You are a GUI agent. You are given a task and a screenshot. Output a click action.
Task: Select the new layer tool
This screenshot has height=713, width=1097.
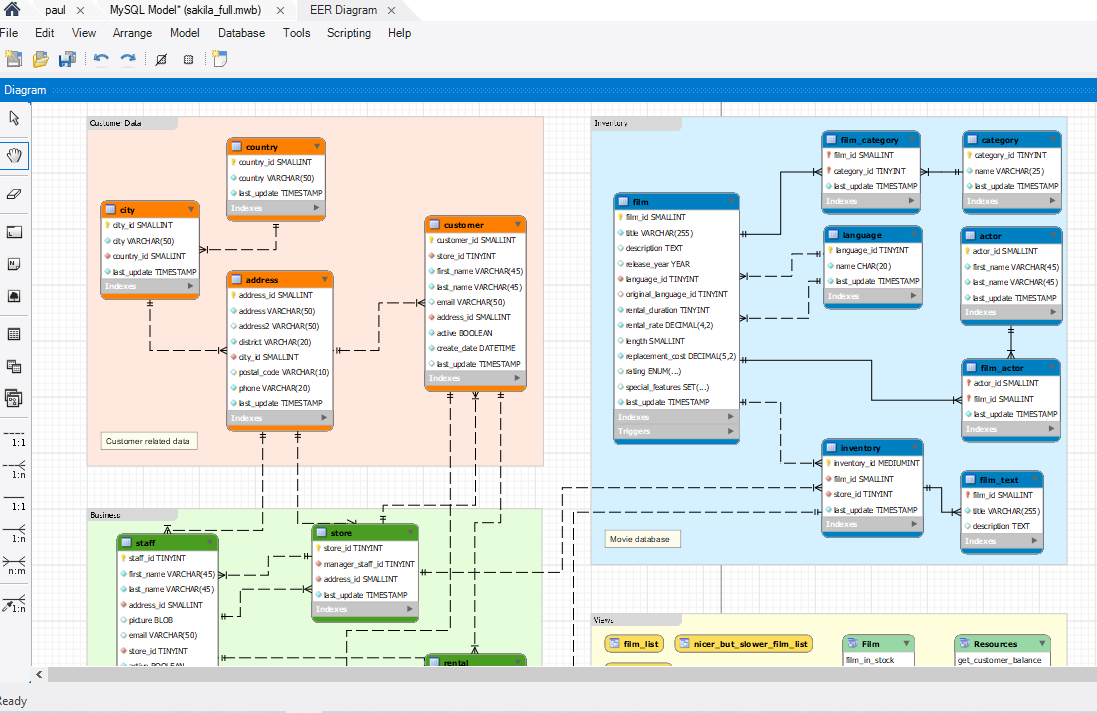pyautogui.click(x=14, y=232)
